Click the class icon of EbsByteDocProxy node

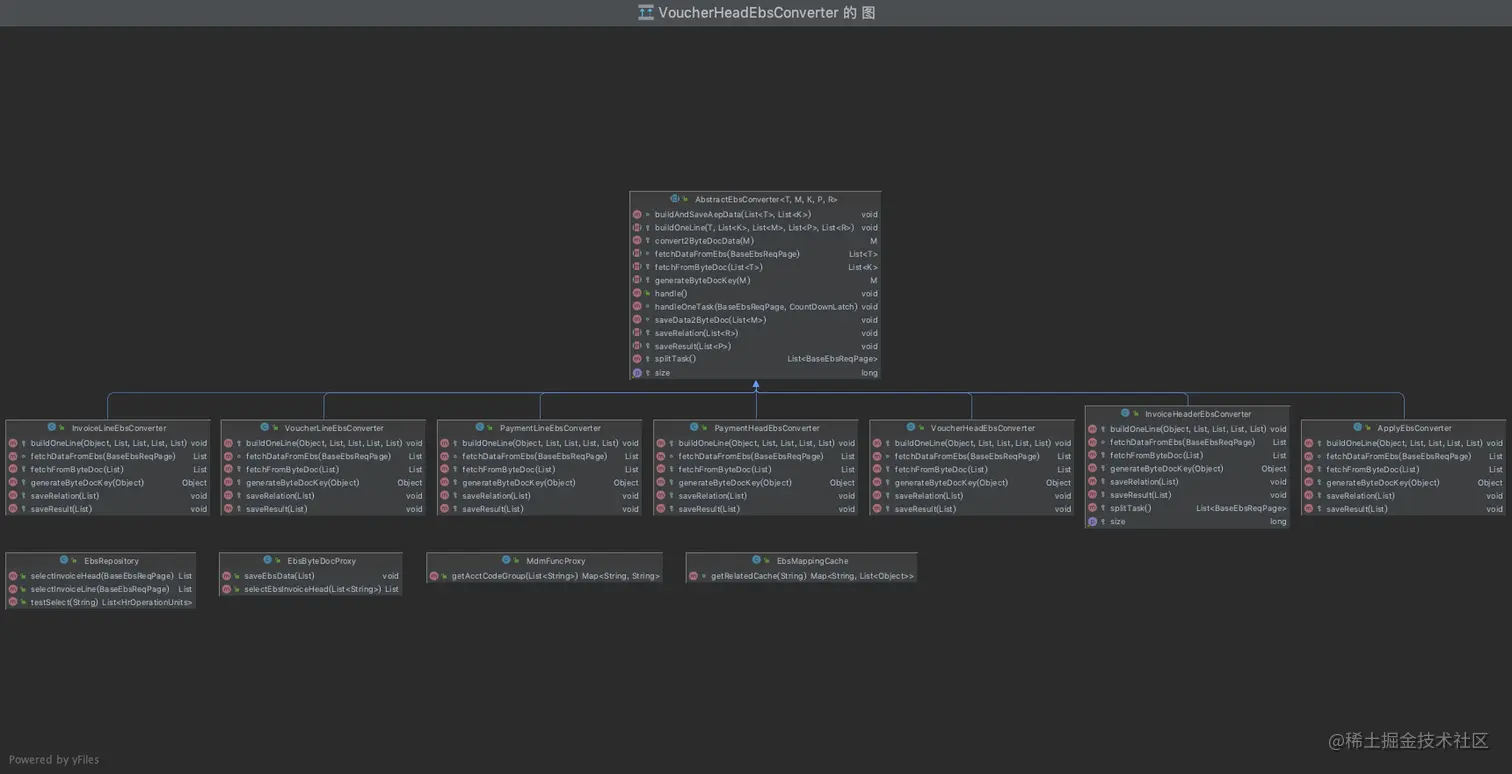pos(267,560)
